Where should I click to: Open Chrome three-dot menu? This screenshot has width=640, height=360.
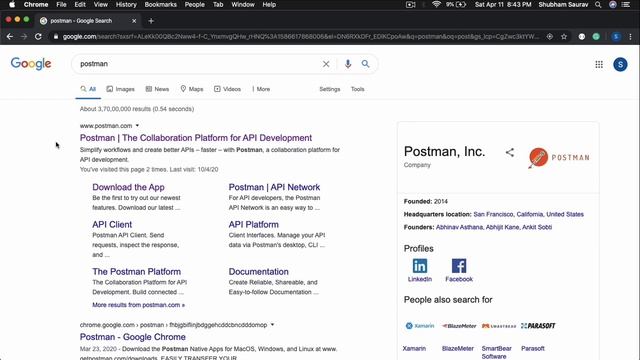point(630,36)
